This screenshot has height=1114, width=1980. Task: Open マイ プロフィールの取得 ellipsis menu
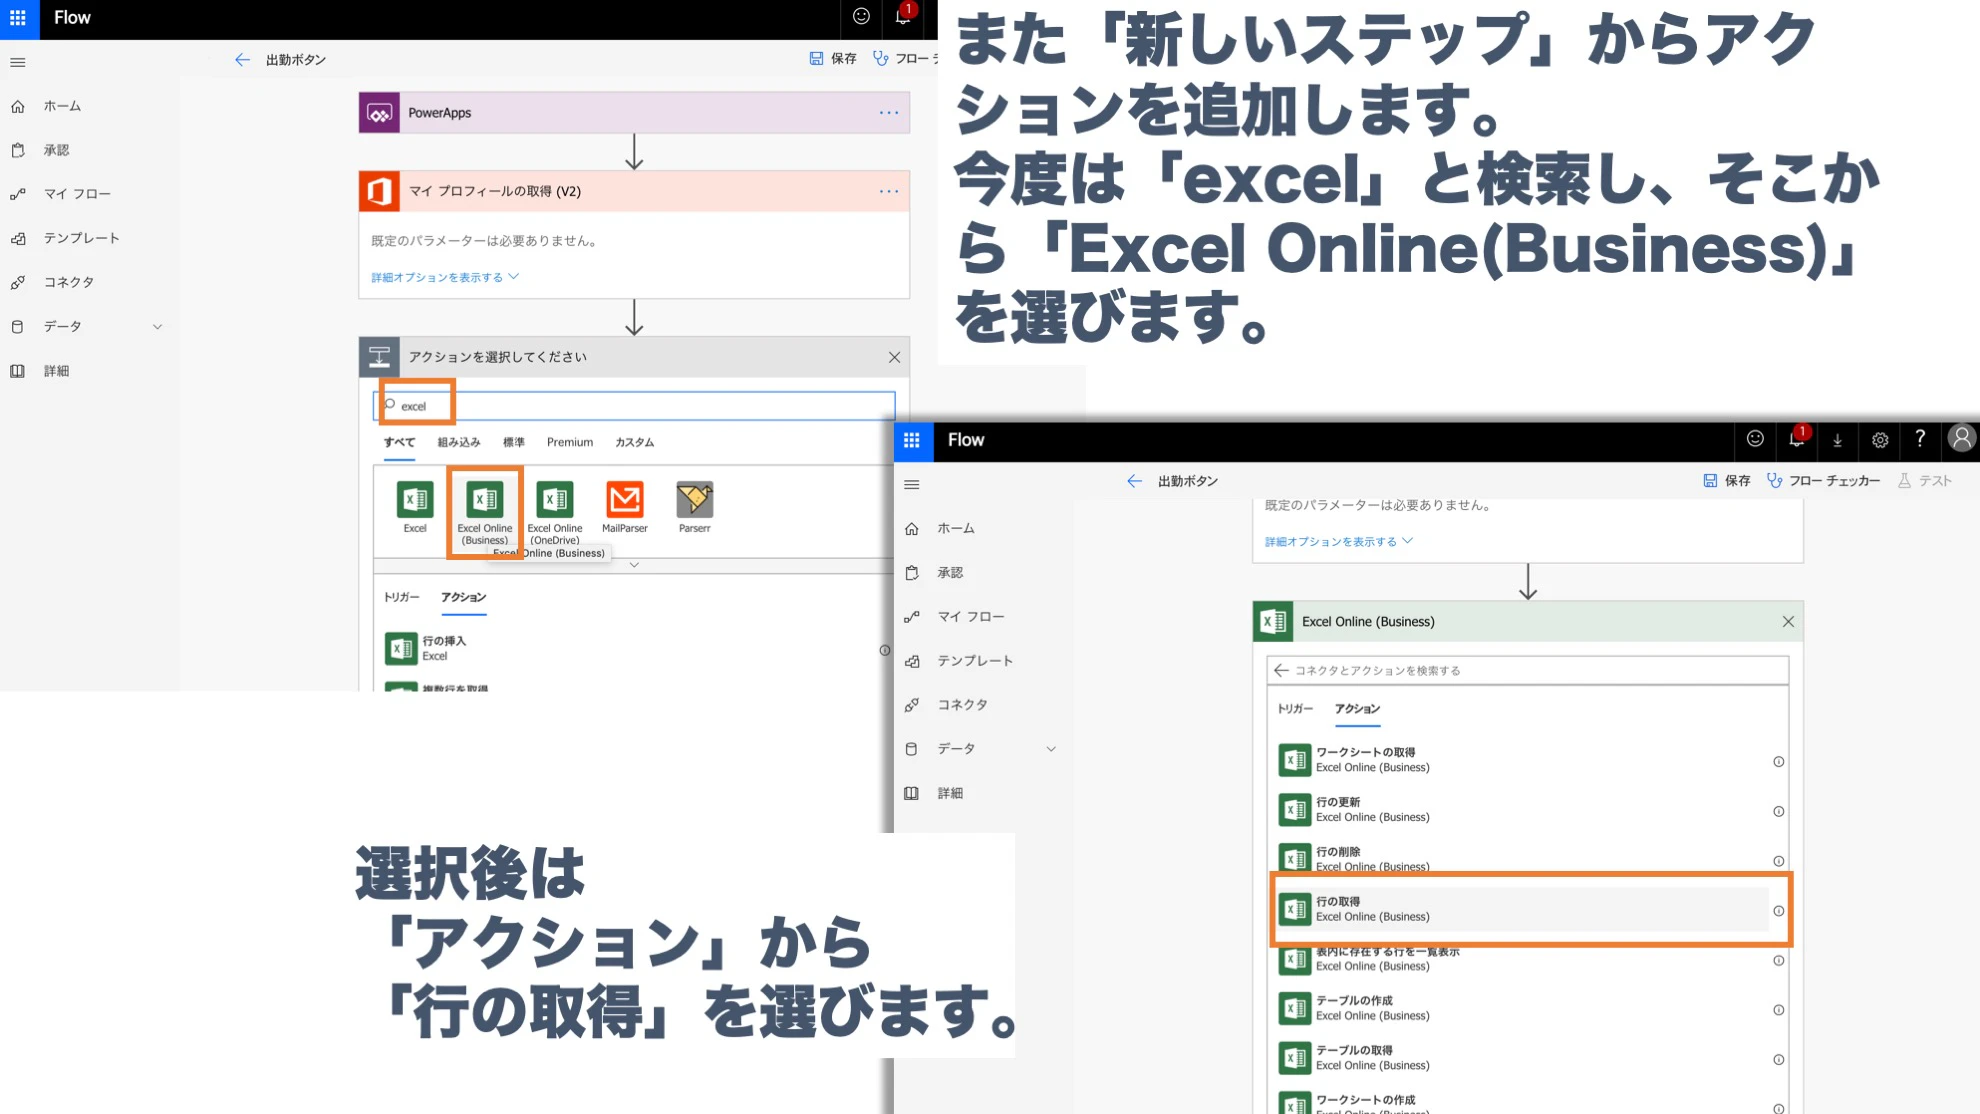(x=889, y=191)
